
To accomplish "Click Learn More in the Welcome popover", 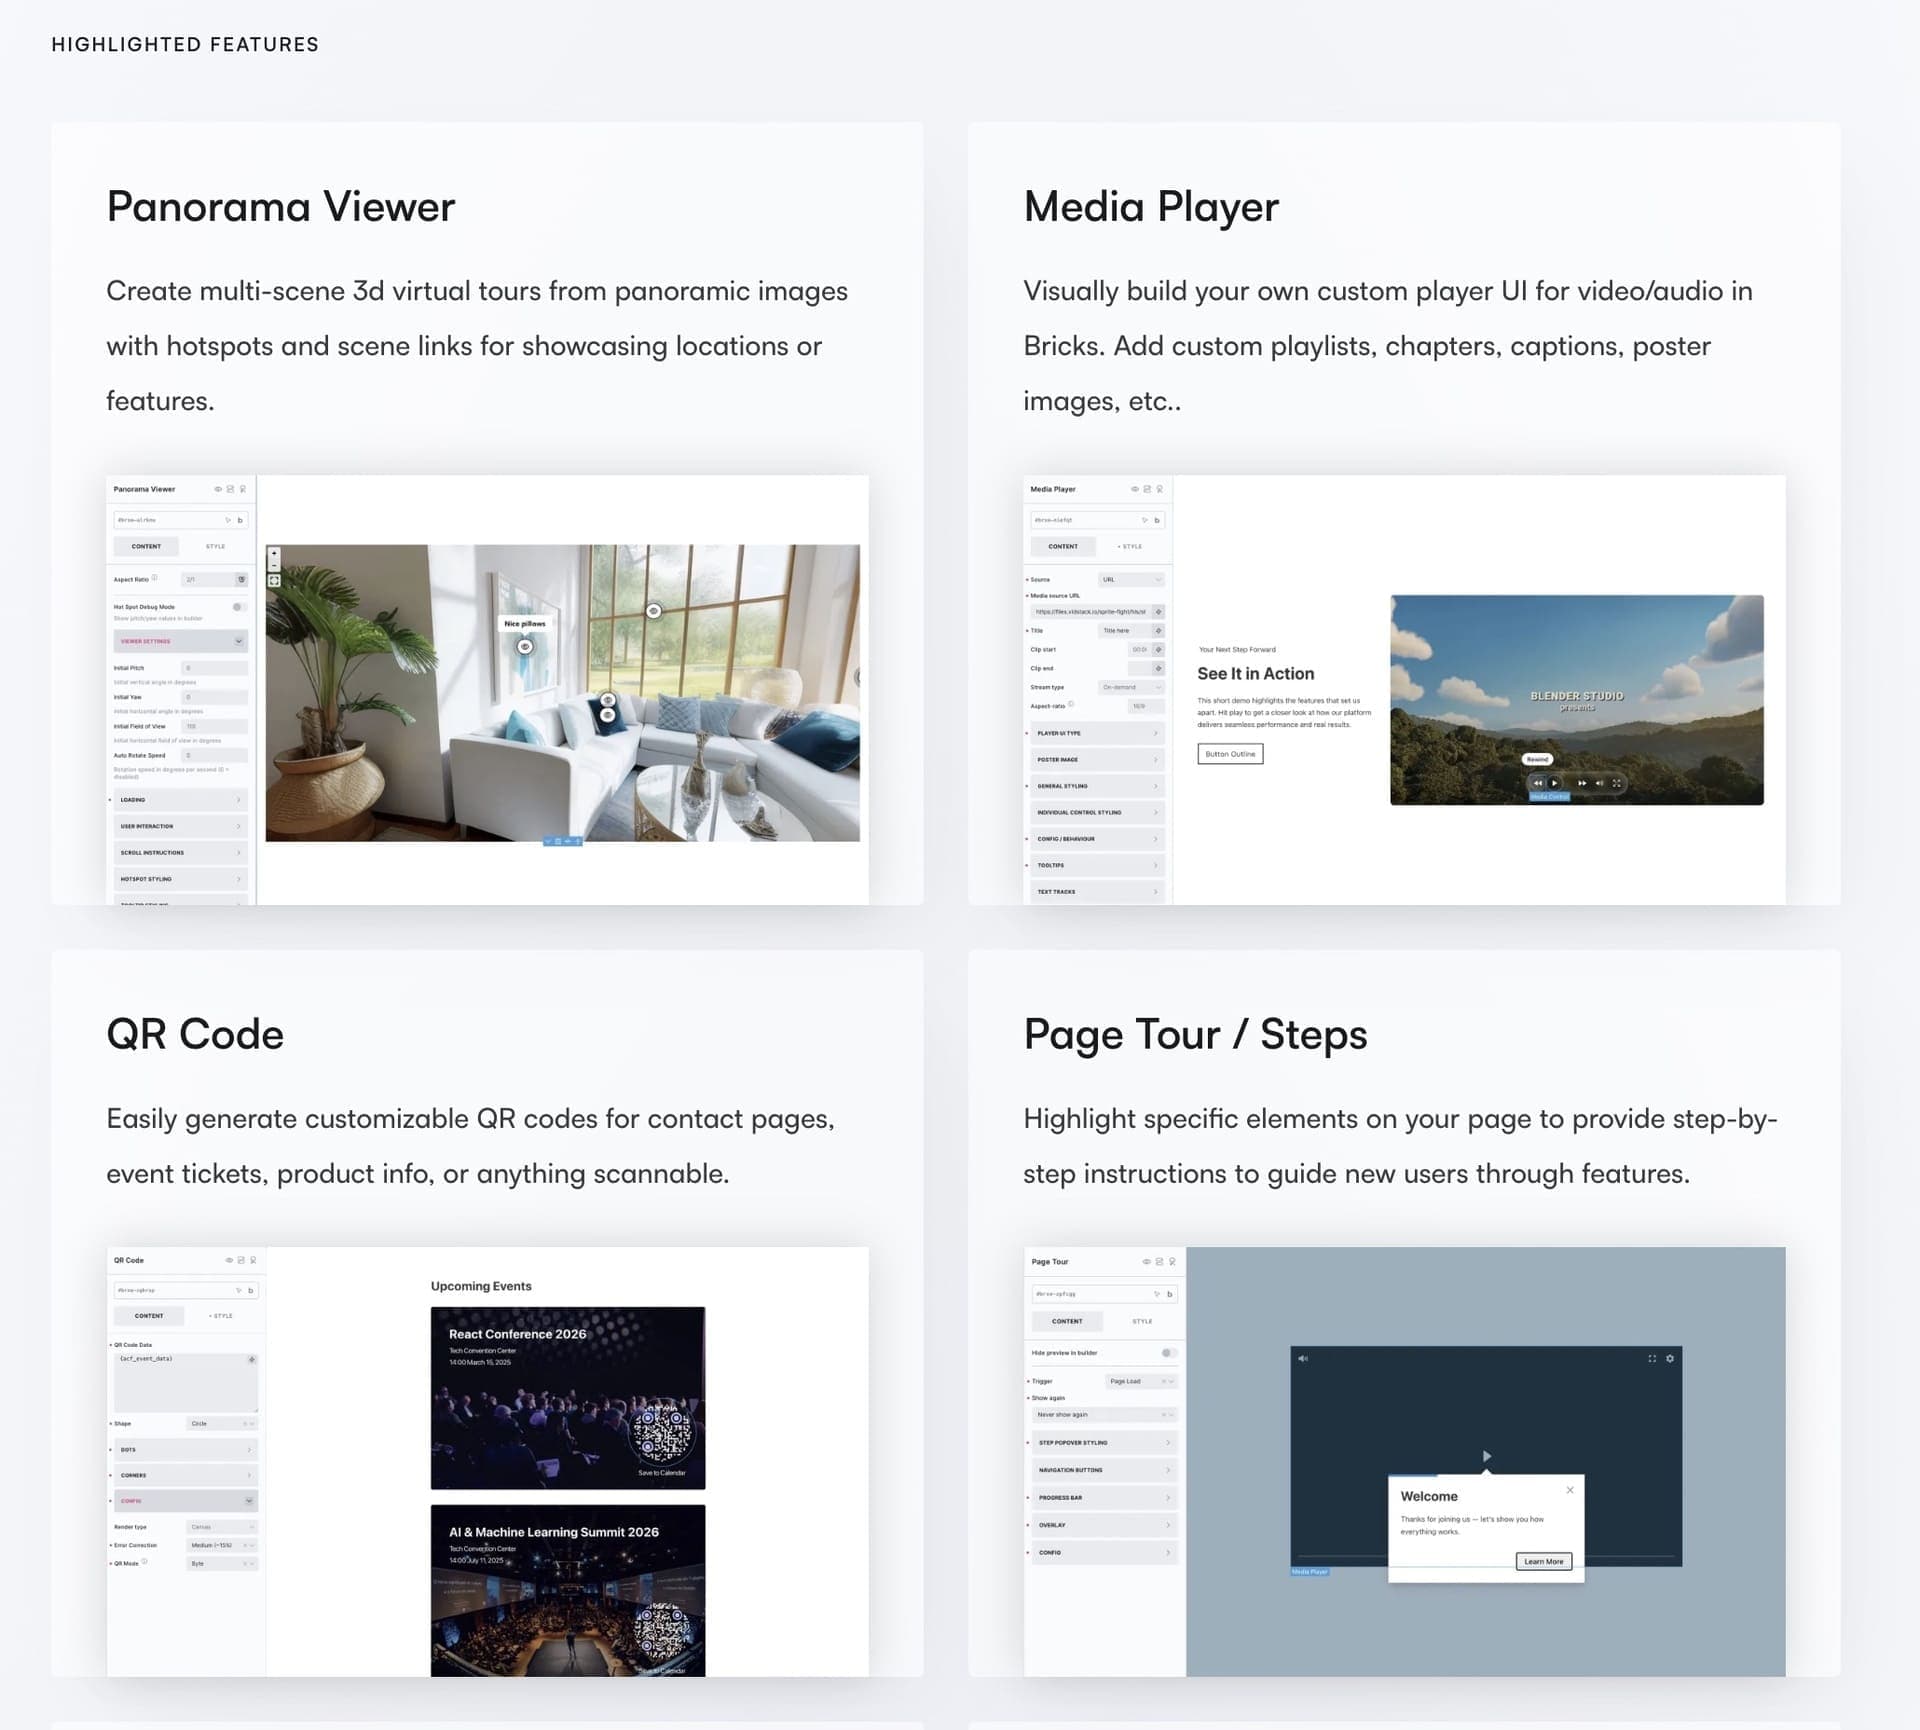I will (1544, 1561).
